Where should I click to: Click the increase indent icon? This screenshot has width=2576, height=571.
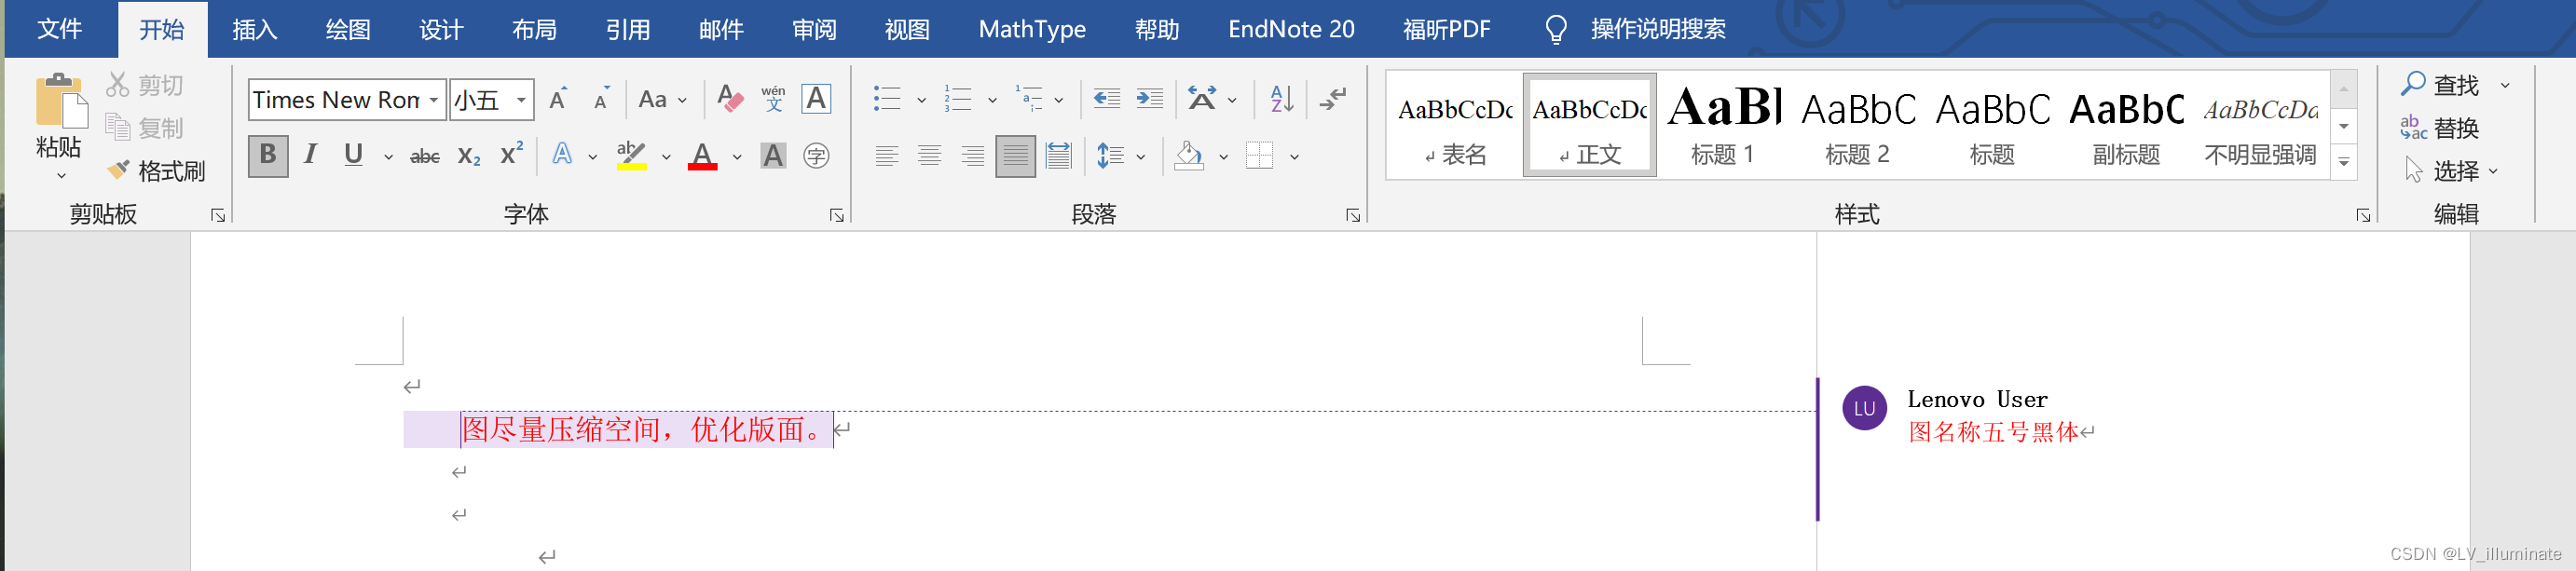(x=1150, y=99)
